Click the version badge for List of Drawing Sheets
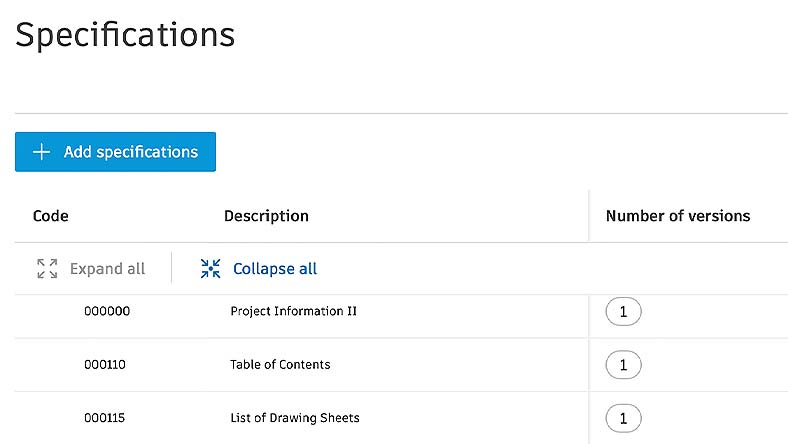788x444 pixels. [x=623, y=418]
